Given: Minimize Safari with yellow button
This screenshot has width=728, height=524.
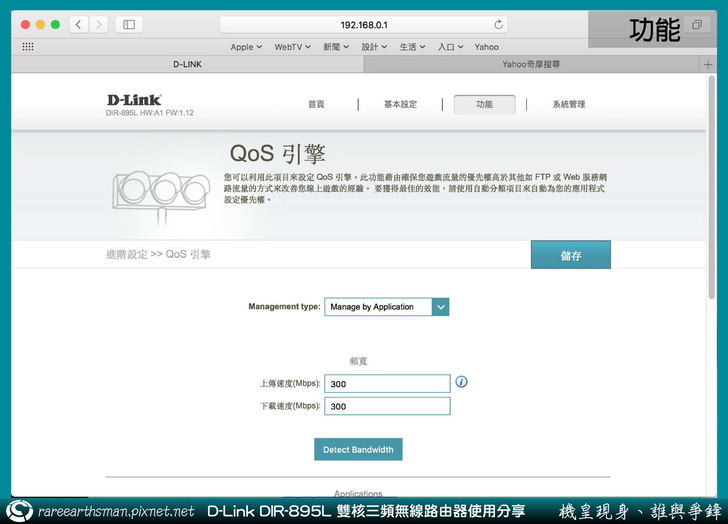Looking at the screenshot, I should pos(40,25).
